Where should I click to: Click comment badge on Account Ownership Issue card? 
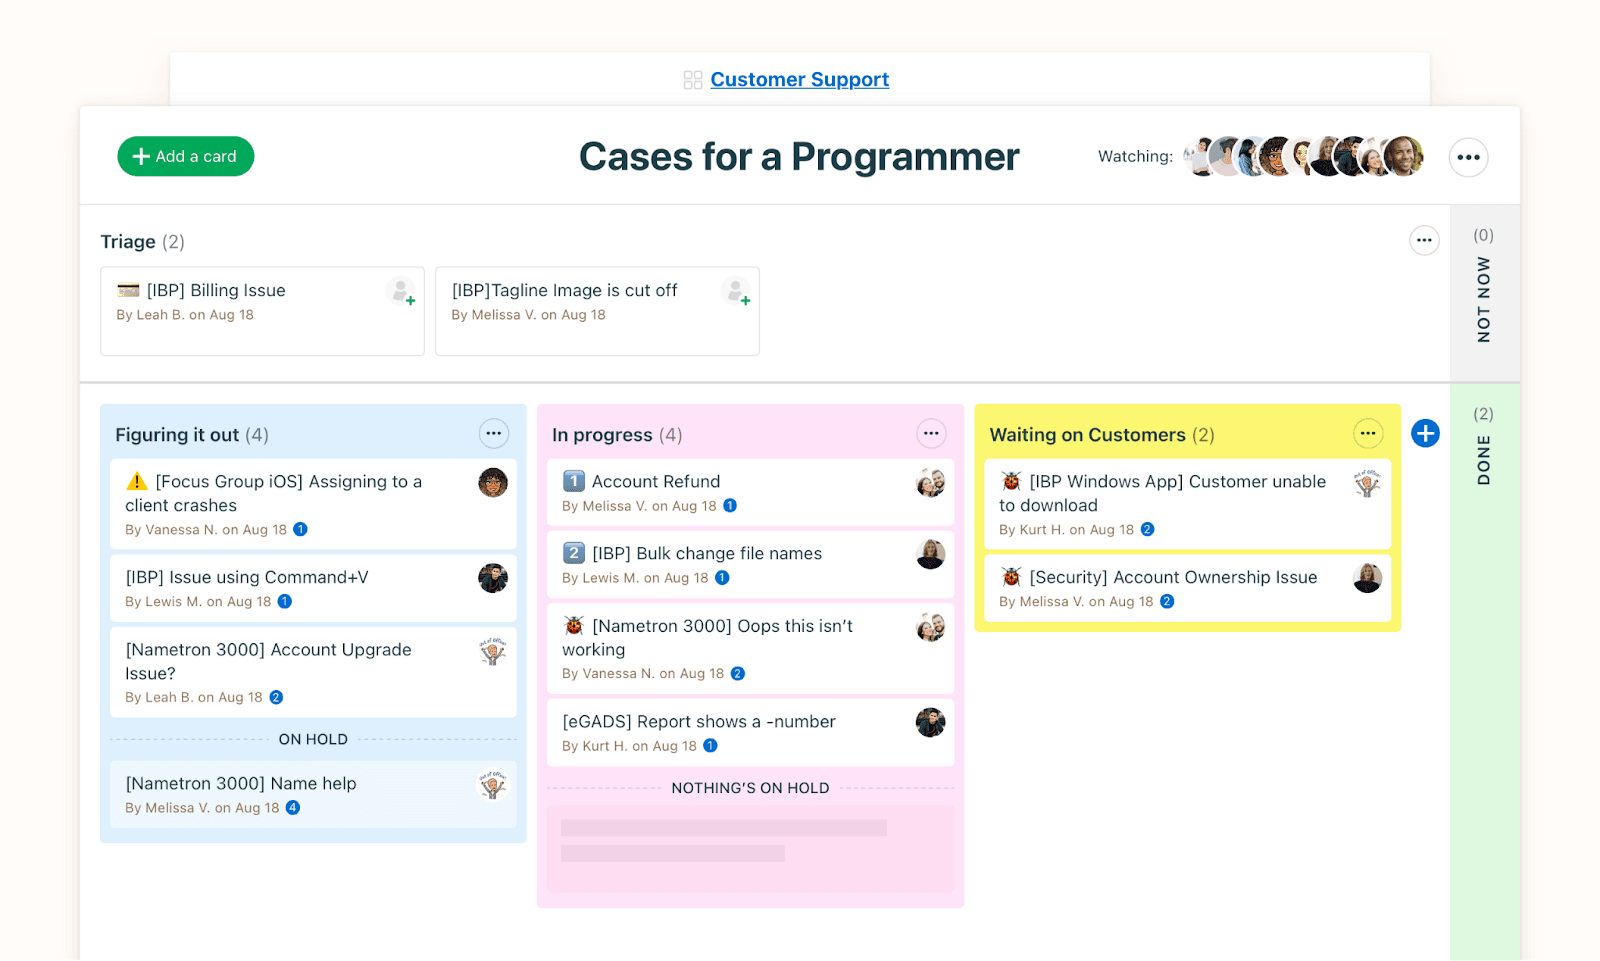point(1167,601)
